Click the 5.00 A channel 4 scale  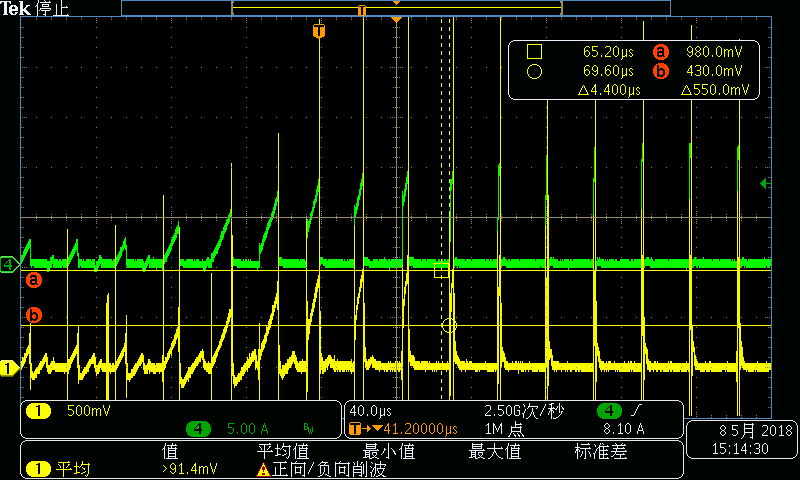247,428
